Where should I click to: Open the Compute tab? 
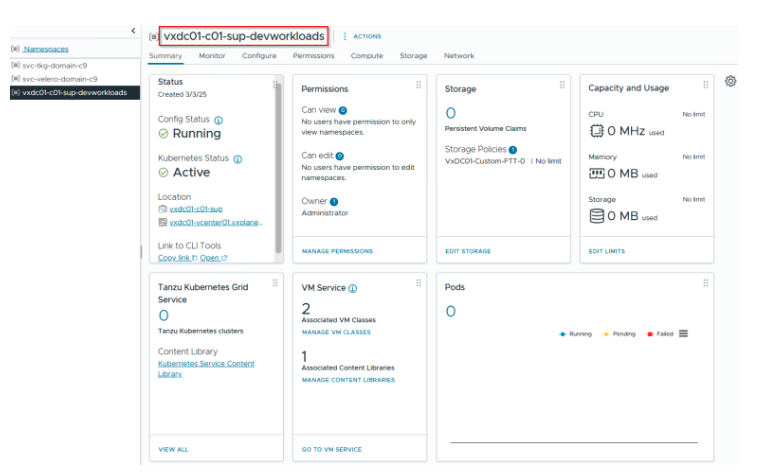point(367,56)
